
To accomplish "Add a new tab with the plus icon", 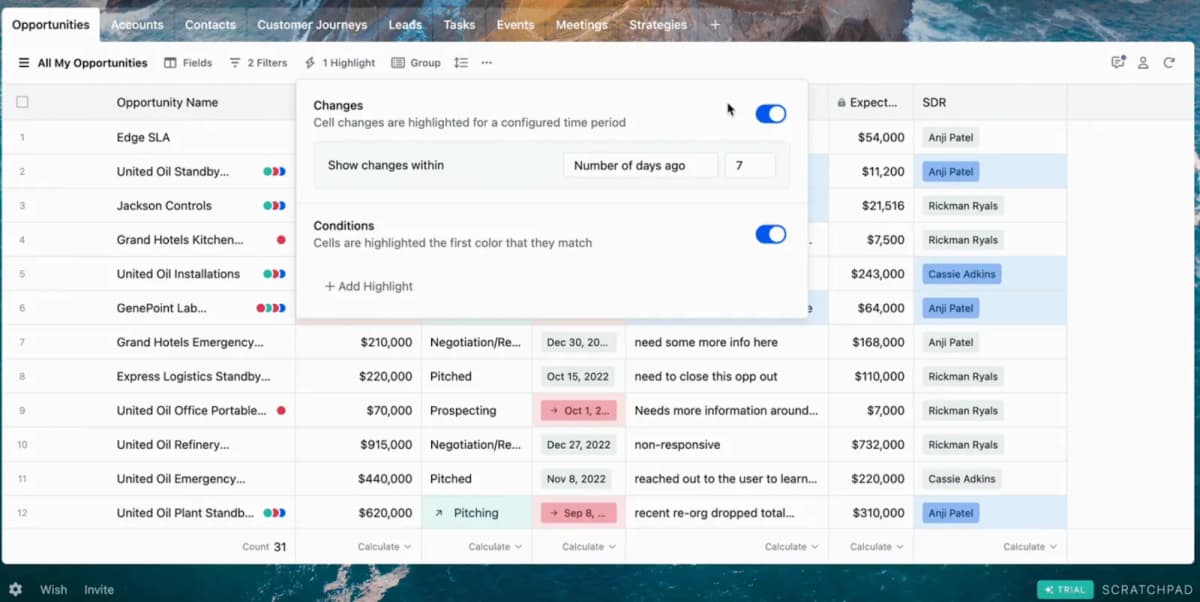I will click(x=715, y=25).
